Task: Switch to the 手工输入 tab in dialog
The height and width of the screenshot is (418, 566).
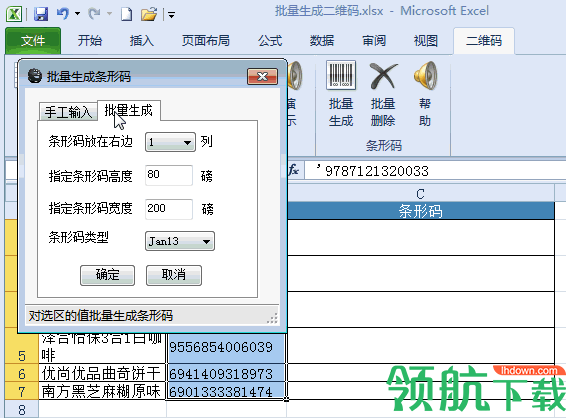Action: 68,112
